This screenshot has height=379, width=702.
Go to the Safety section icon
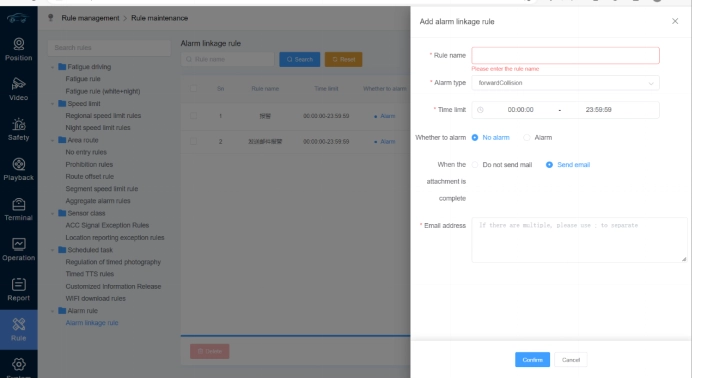18,124
